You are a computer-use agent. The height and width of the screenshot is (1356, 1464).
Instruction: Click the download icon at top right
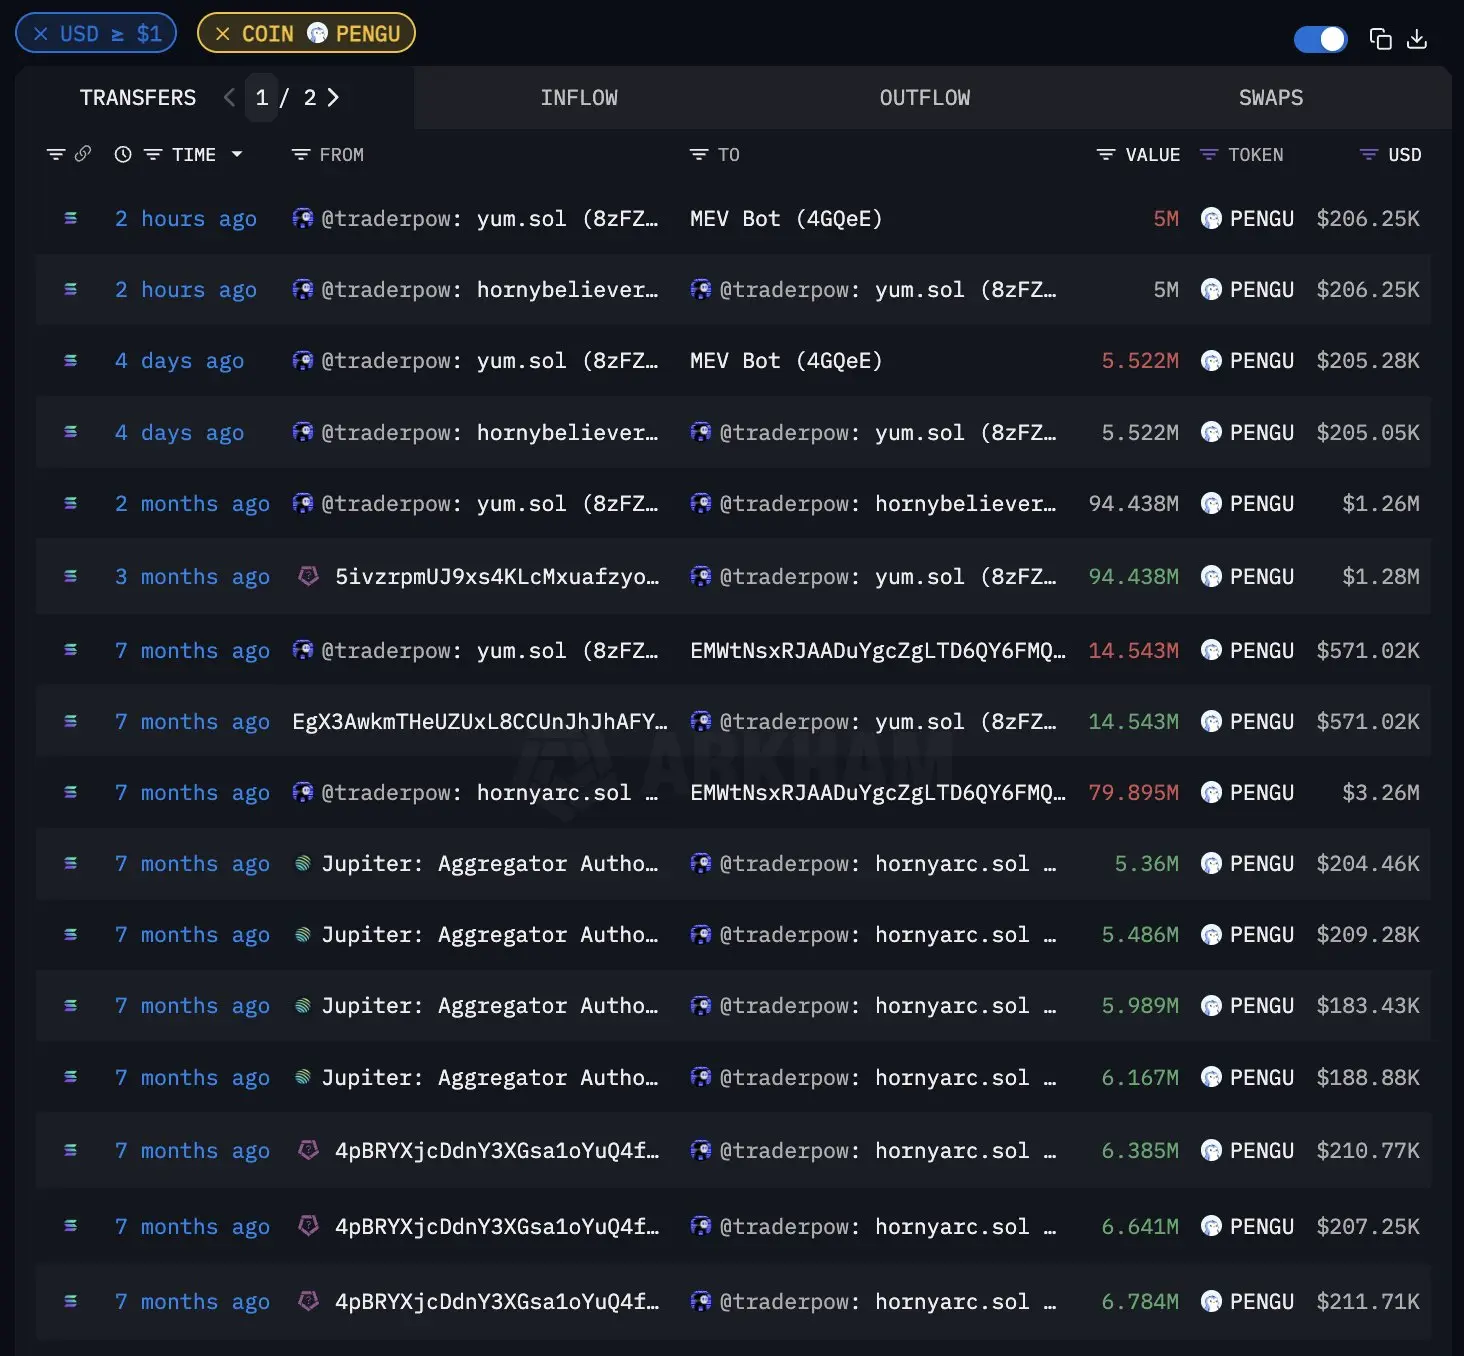[x=1416, y=39]
